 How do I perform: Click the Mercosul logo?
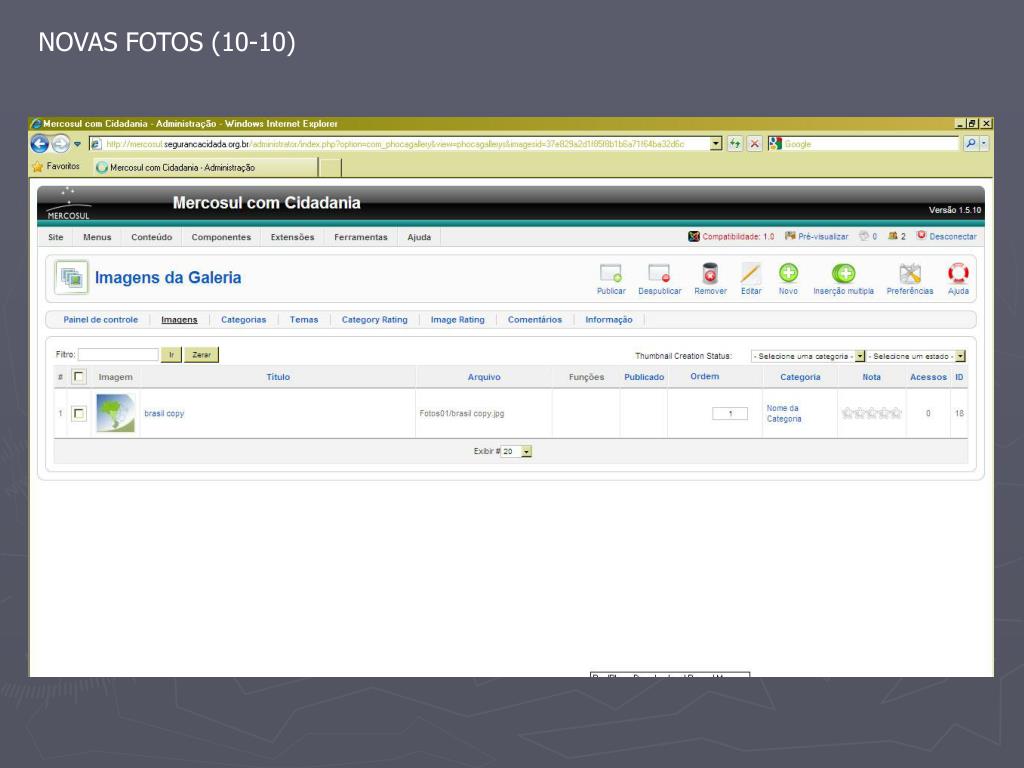coord(68,203)
